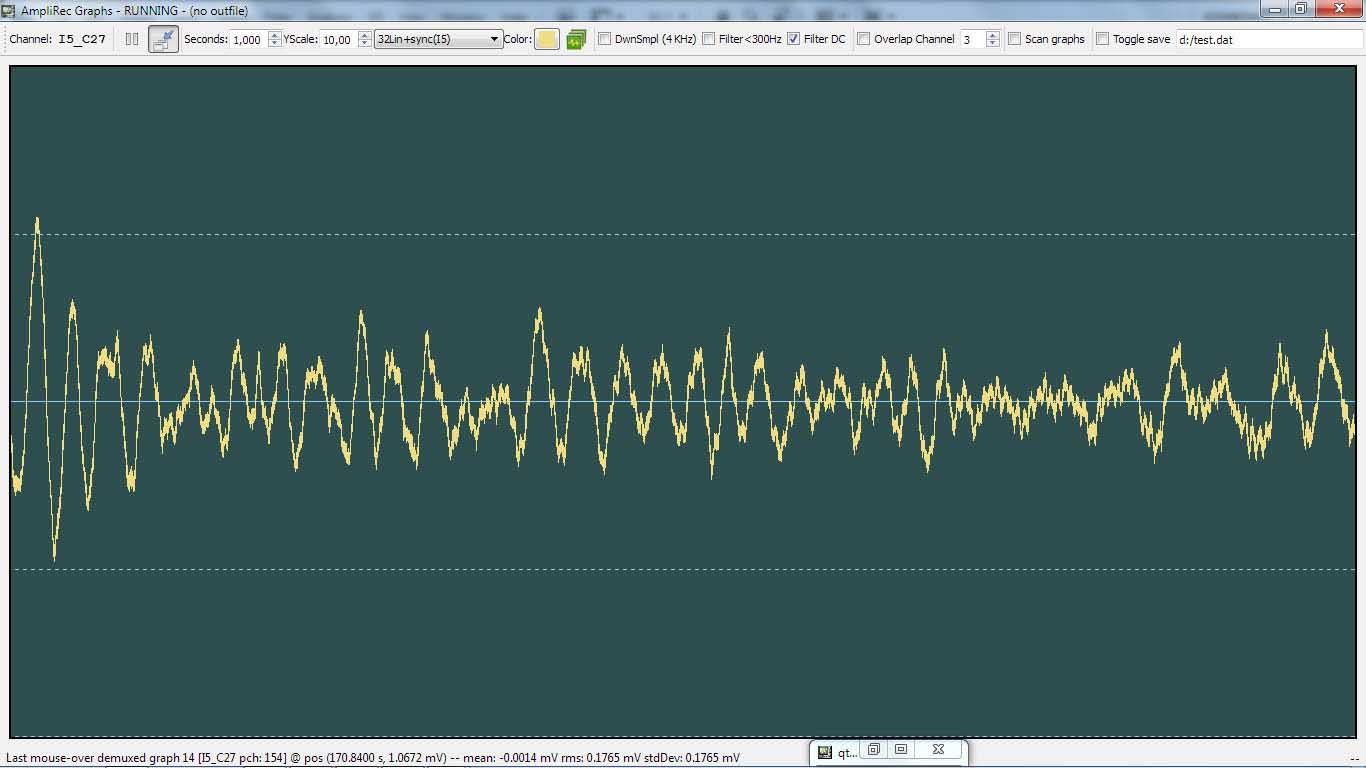
Task: Enable the Filter<300Hz checkbox
Action: click(x=708, y=39)
